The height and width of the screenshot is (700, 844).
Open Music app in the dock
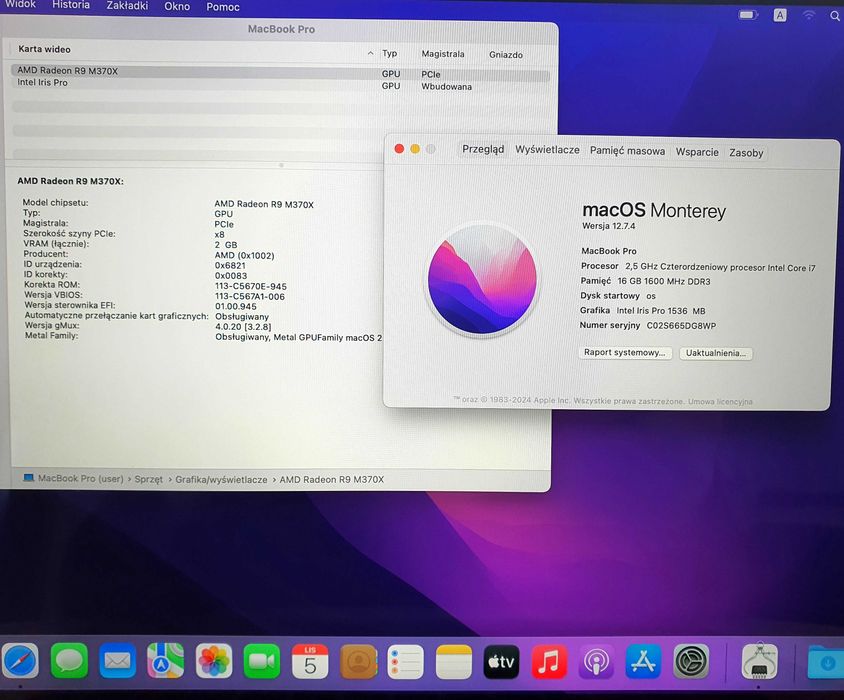pos(549,662)
